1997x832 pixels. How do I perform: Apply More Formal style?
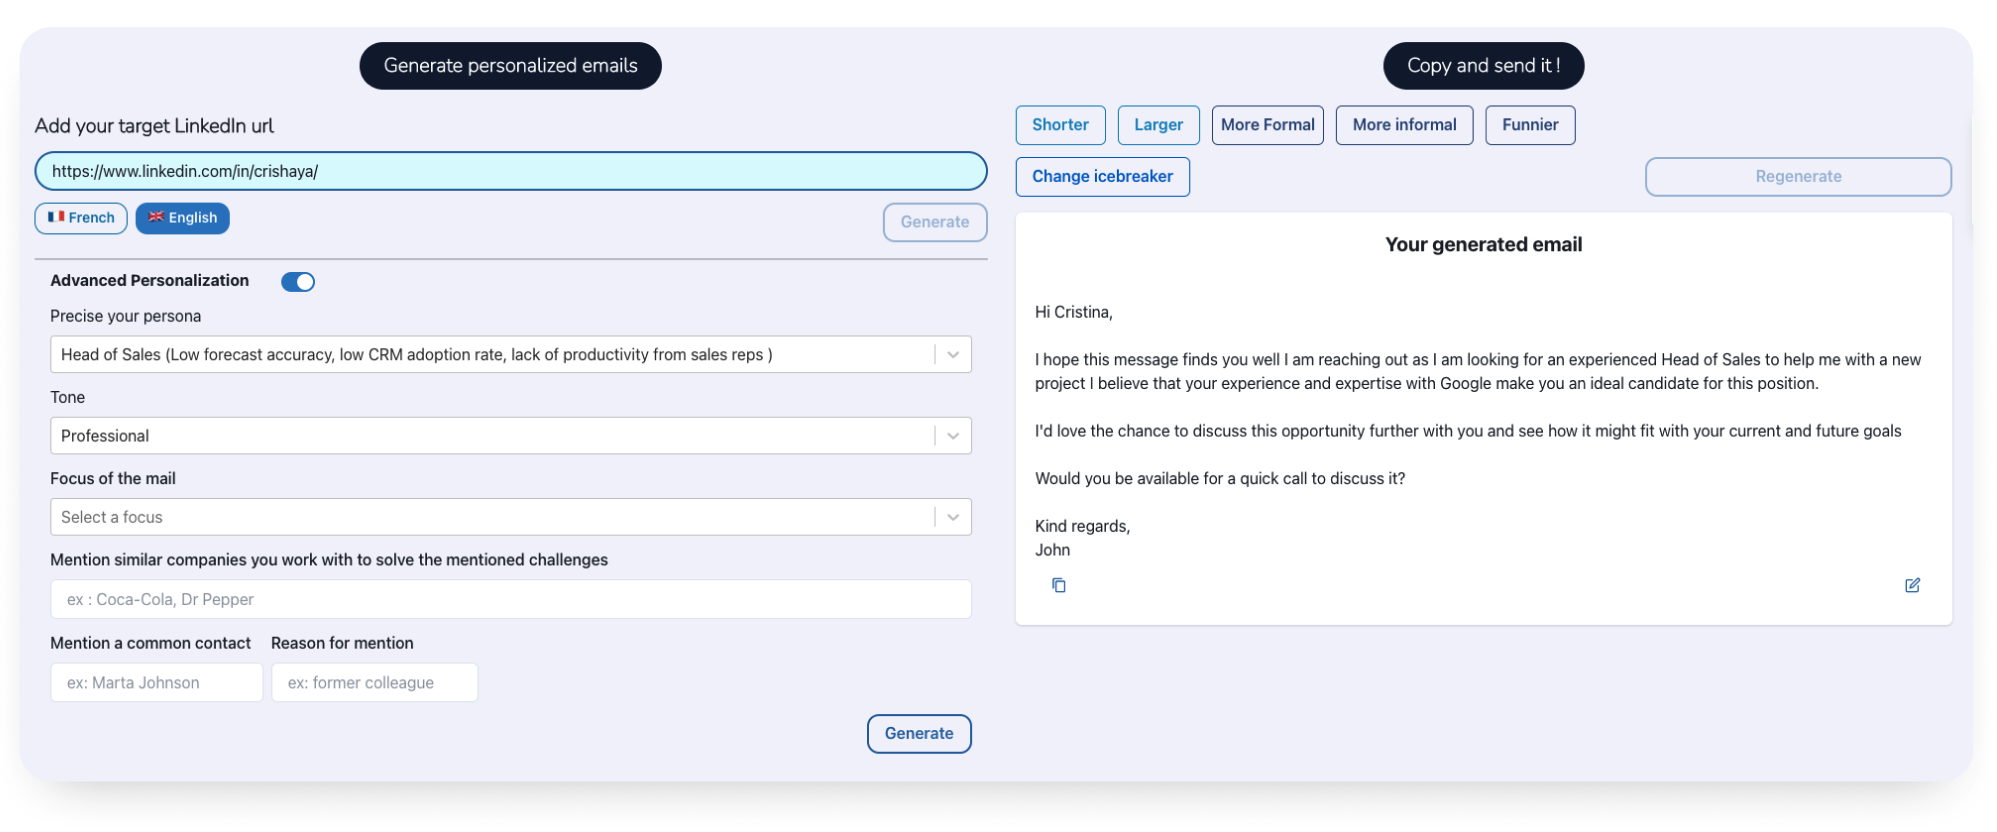click(x=1267, y=125)
